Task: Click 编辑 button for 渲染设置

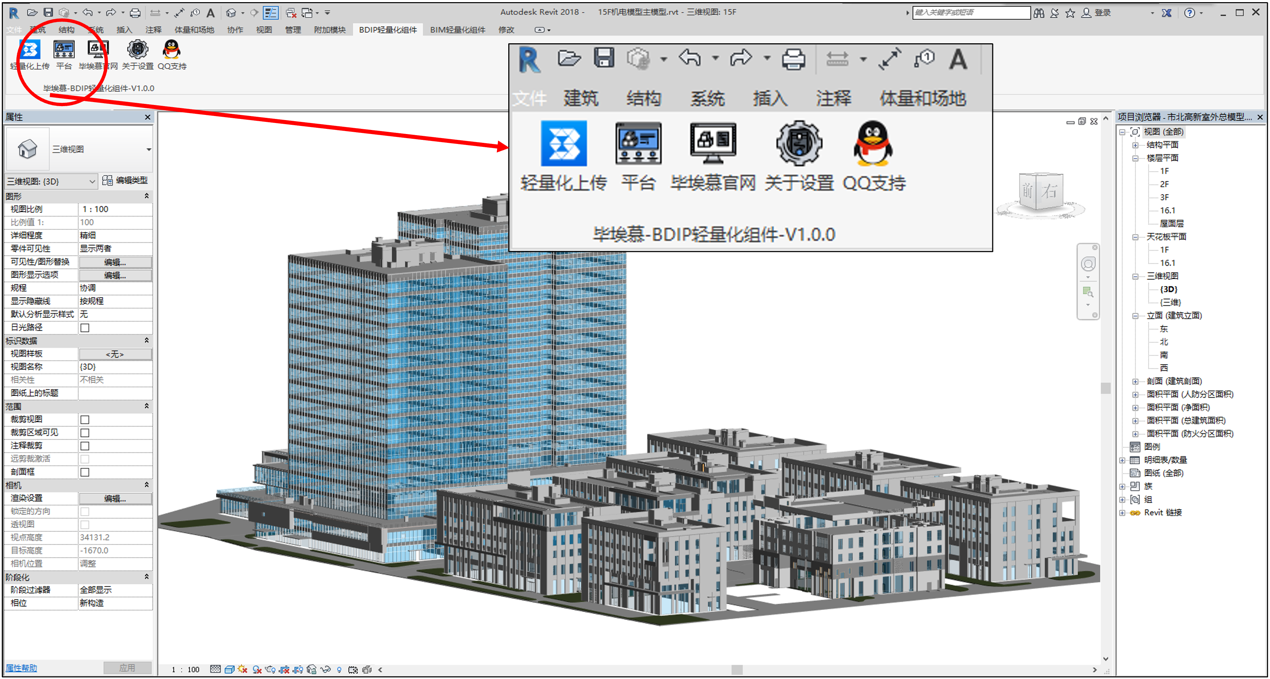Action: pyautogui.click(x=115, y=498)
